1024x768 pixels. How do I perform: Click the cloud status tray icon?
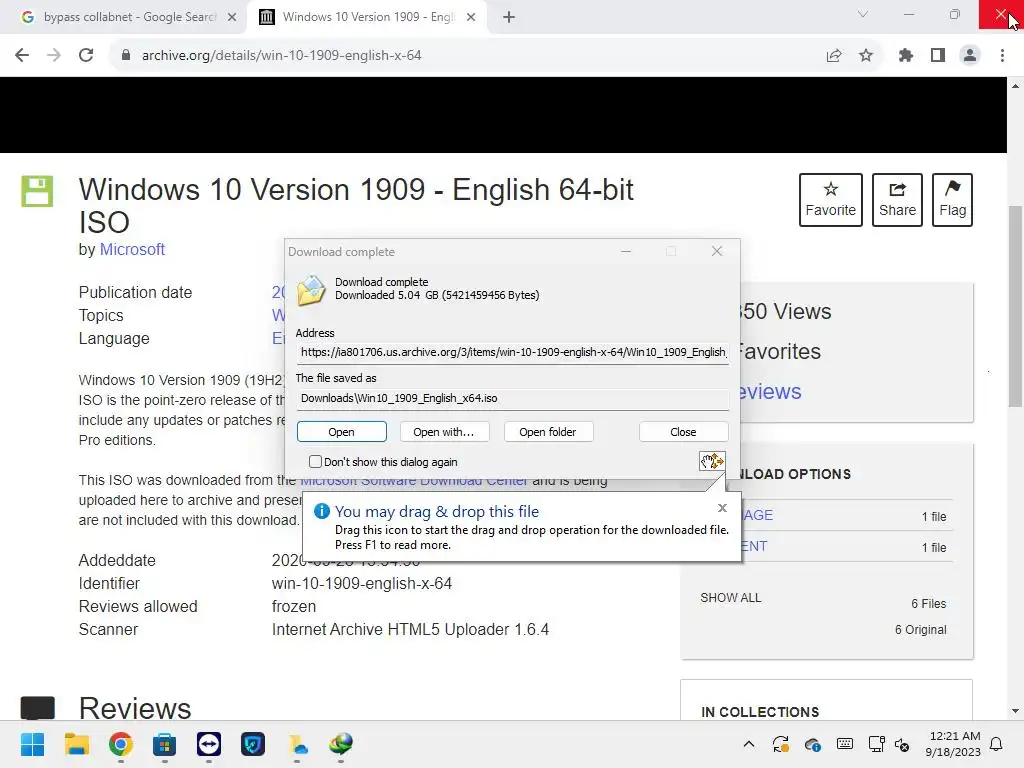click(x=812, y=744)
